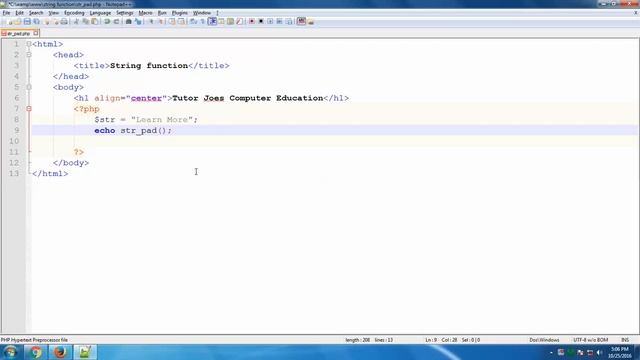Open the ? help menu

pos(218,13)
